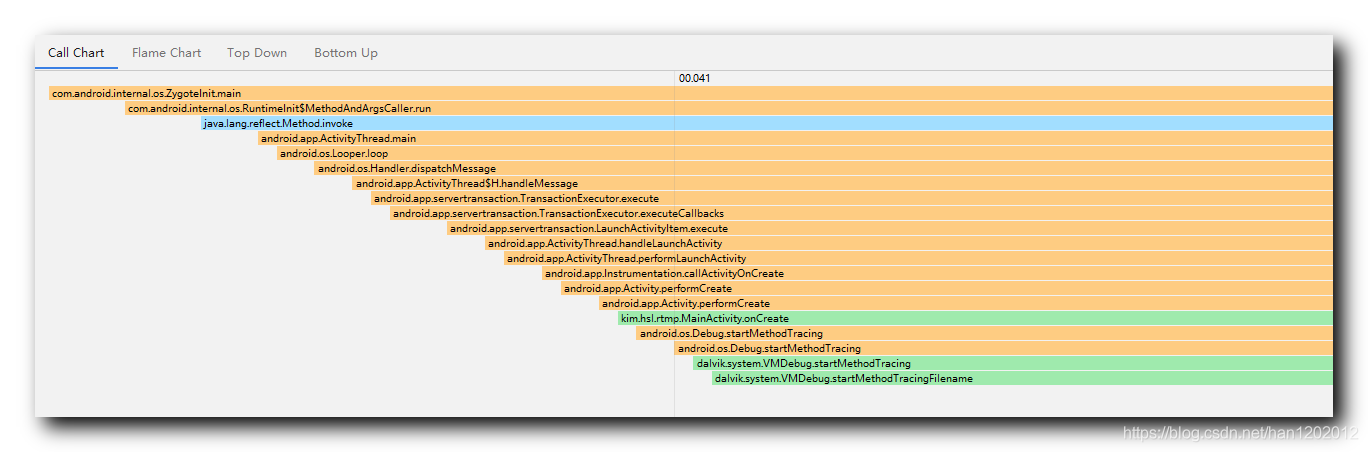The width and height of the screenshot is (1368, 452).
Task: Click ActivityThread$H.handleMessage bar
Action: [x=843, y=183]
